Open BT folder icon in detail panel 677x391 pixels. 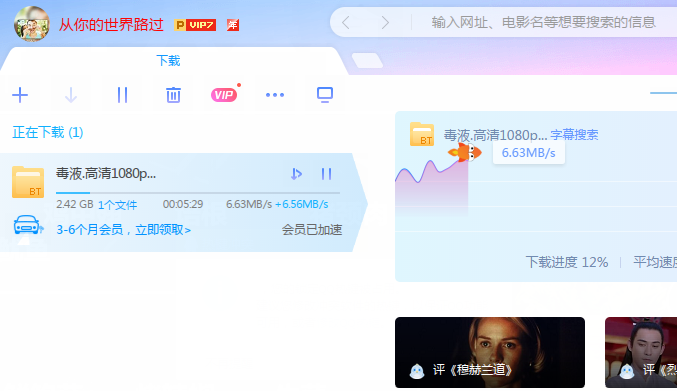point(422,134)
